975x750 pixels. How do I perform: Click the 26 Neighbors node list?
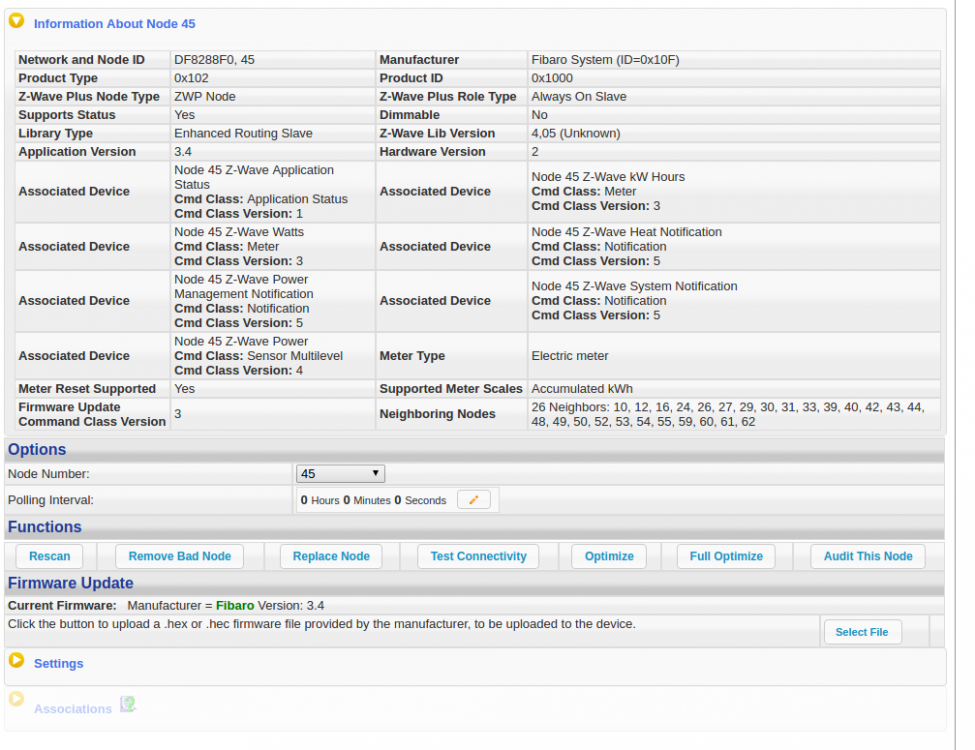[x=733, y=414]
